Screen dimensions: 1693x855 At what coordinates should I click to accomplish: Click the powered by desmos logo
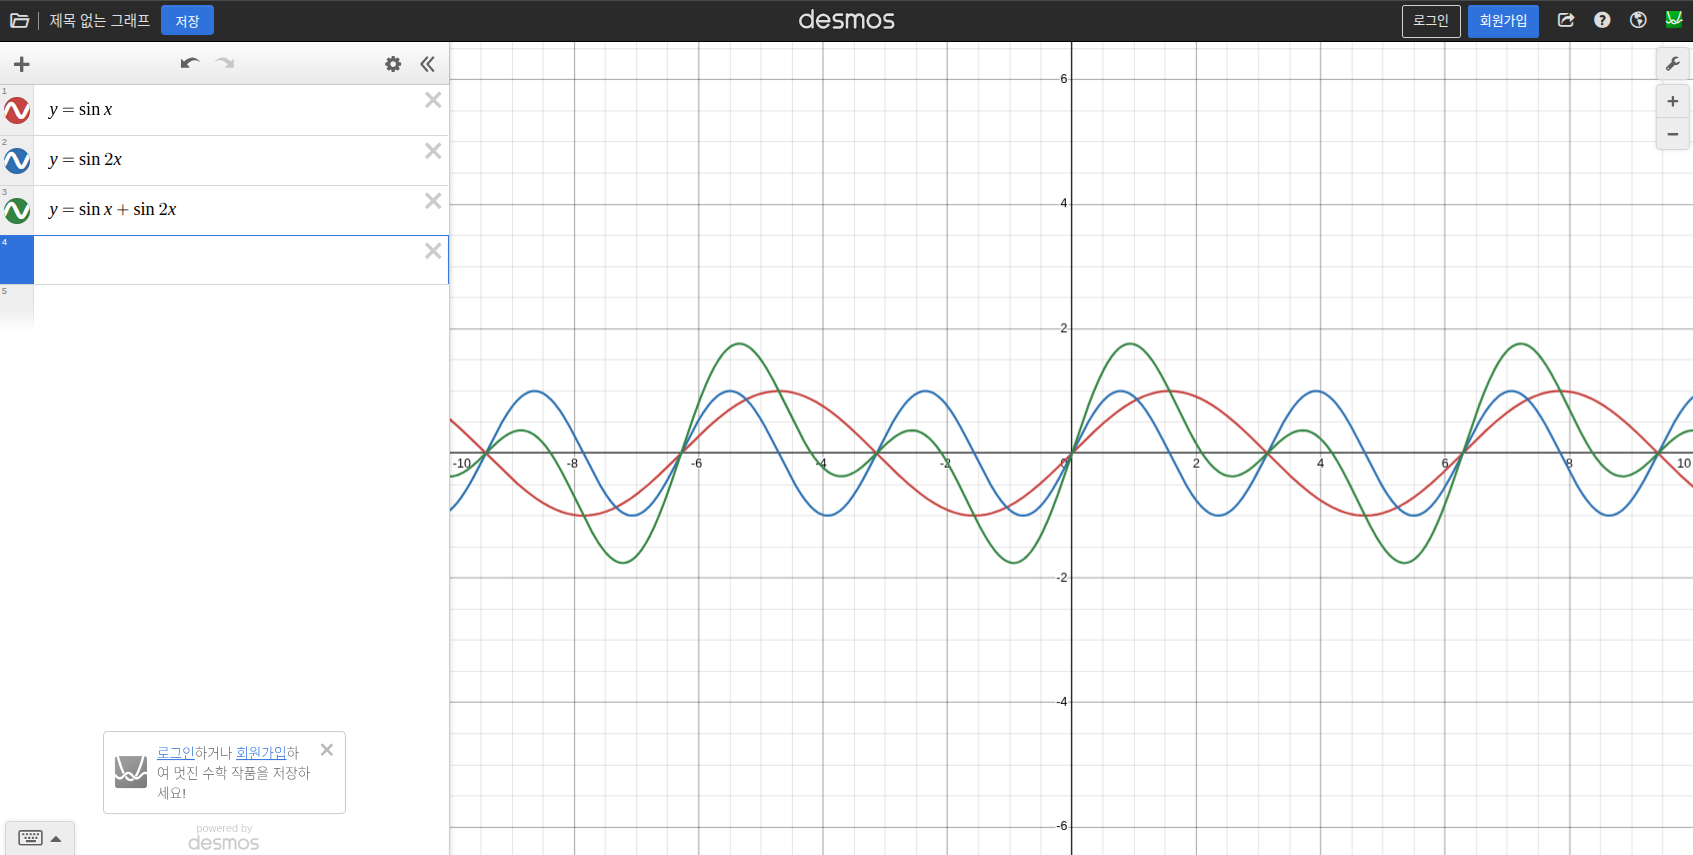tap(224, 838)
